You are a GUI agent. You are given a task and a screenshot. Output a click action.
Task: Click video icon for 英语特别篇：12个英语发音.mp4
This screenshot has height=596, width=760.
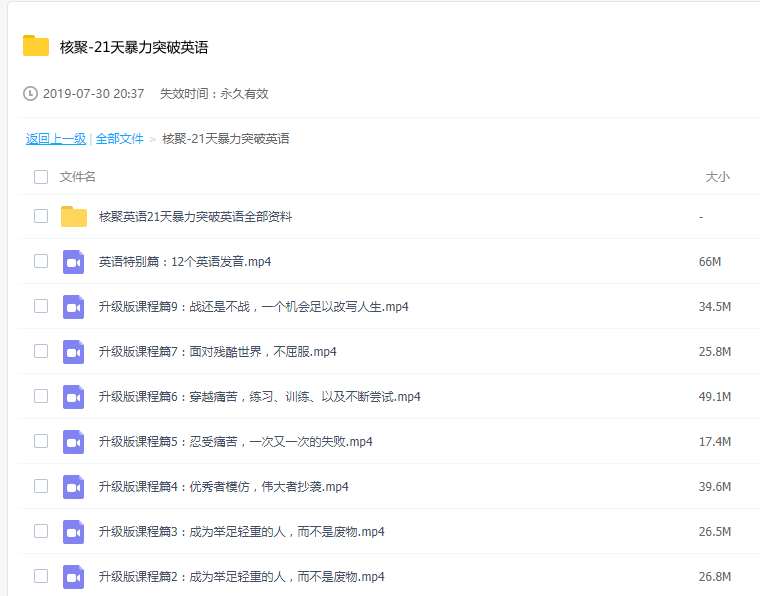click(x=74, y=262)
